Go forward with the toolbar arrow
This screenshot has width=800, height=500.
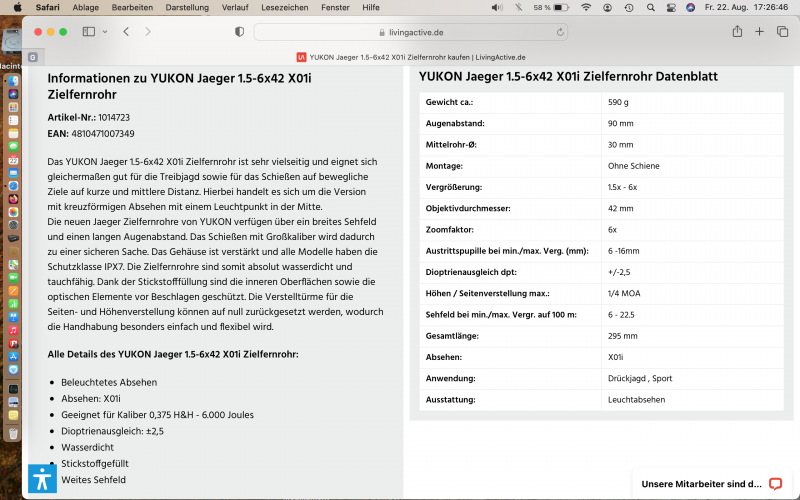tap(148, 32)
